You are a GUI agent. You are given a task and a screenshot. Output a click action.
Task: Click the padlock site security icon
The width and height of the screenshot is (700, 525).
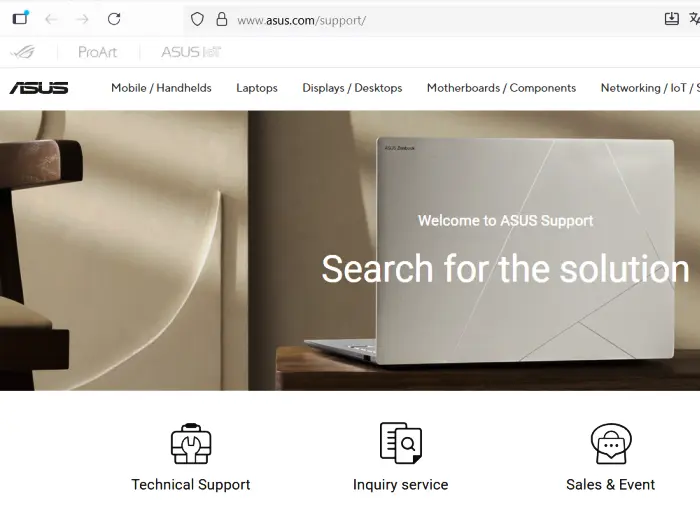(x=221, y=19)
